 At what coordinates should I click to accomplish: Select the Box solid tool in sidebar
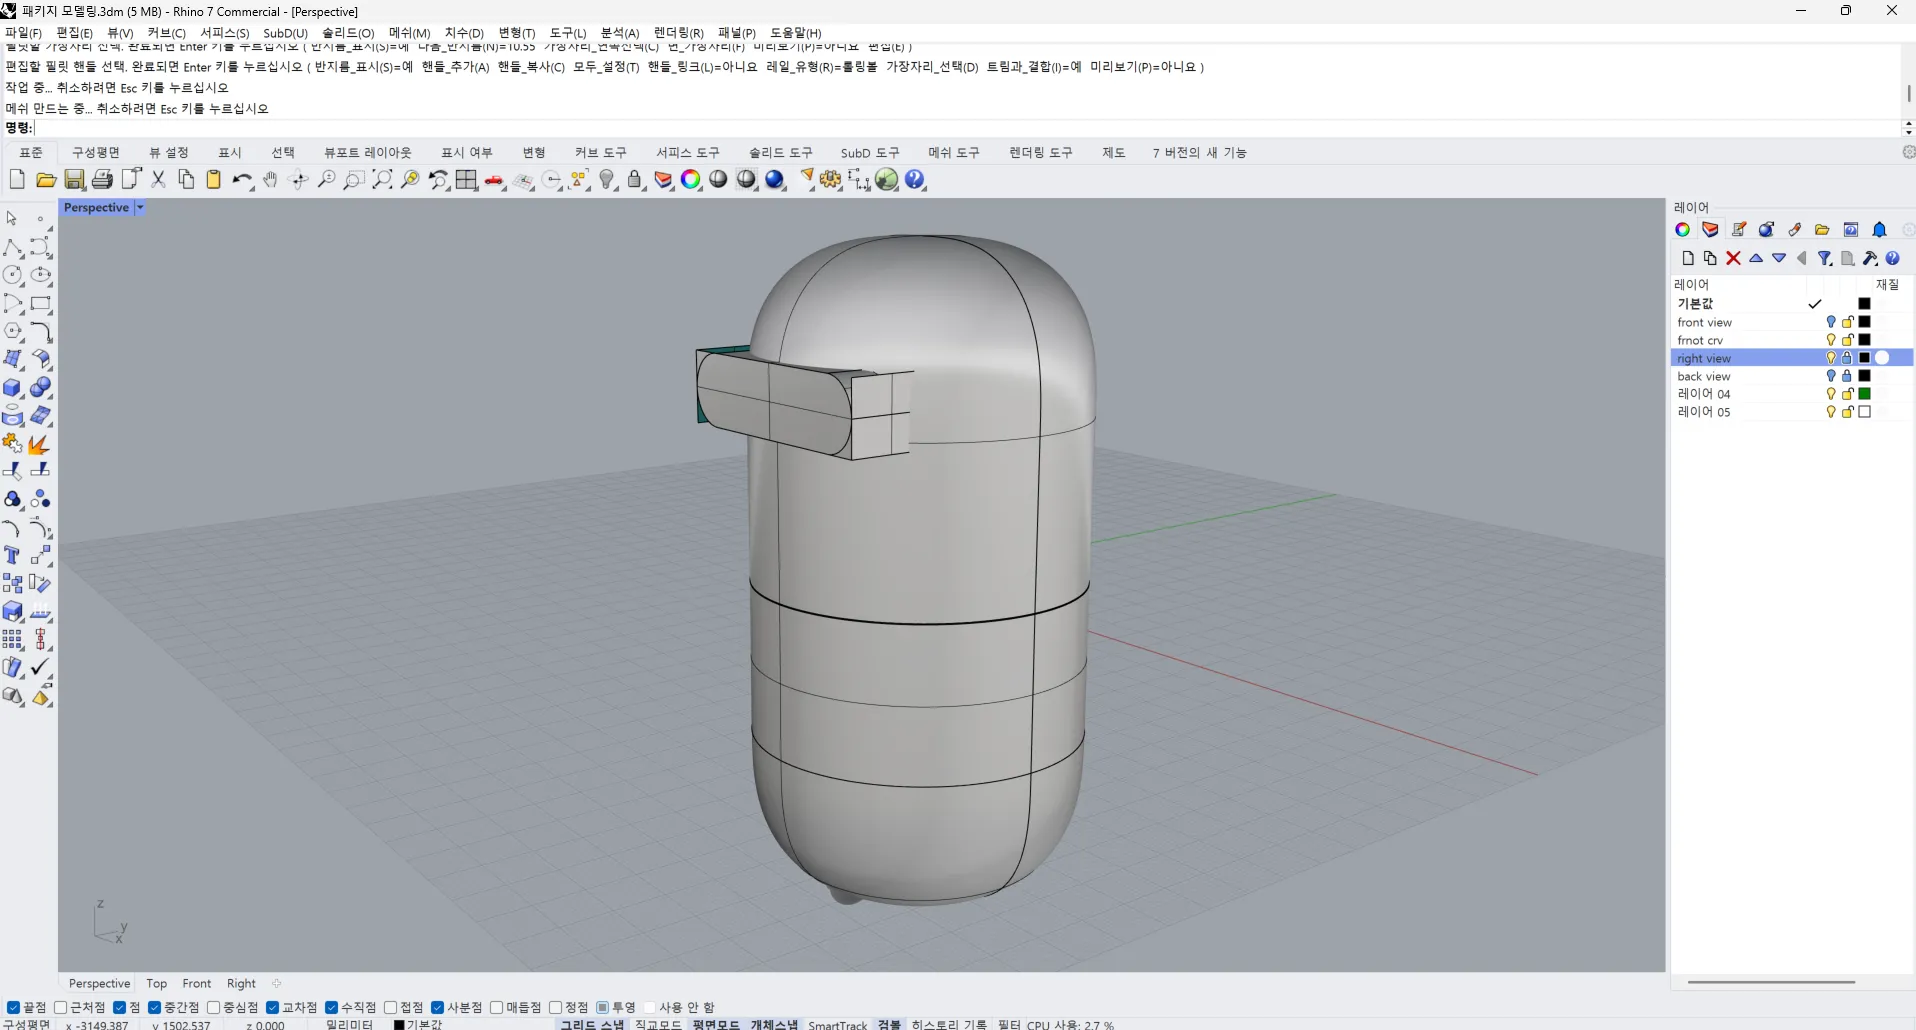click(x=13, y=388)
